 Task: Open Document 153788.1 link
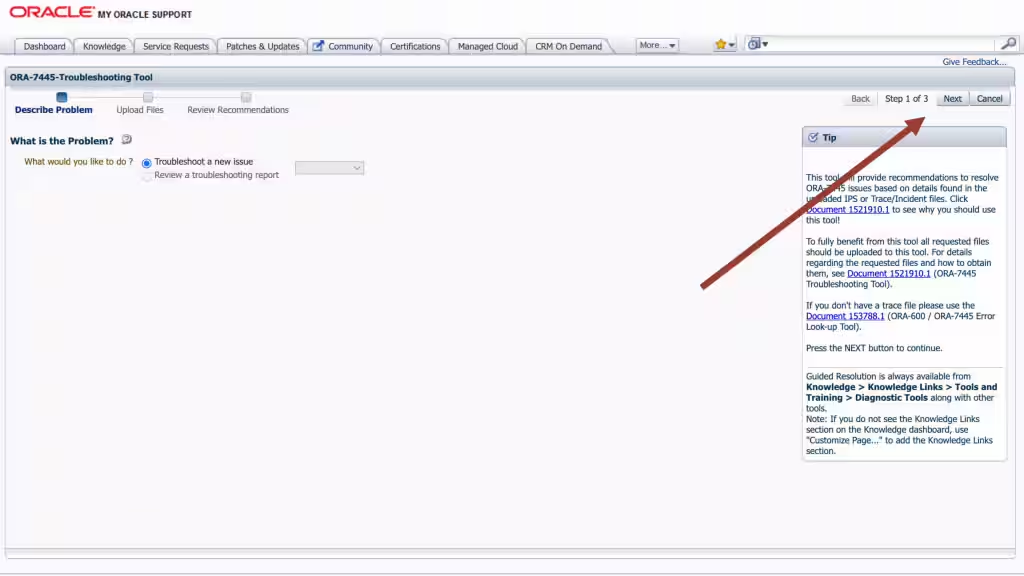(x=845, y=316)
